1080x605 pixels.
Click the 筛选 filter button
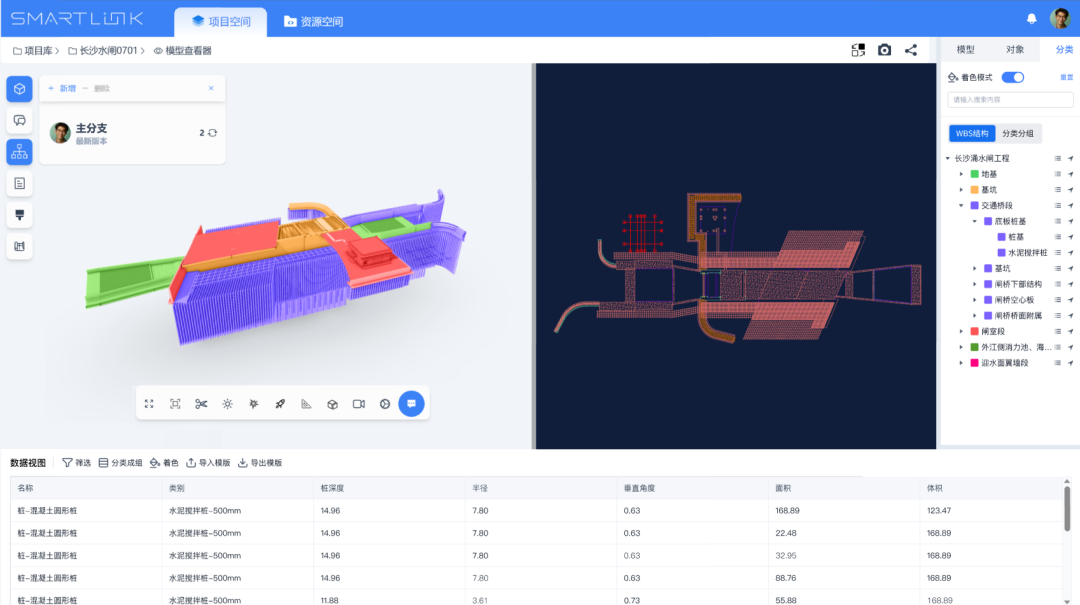click(76, 463)
